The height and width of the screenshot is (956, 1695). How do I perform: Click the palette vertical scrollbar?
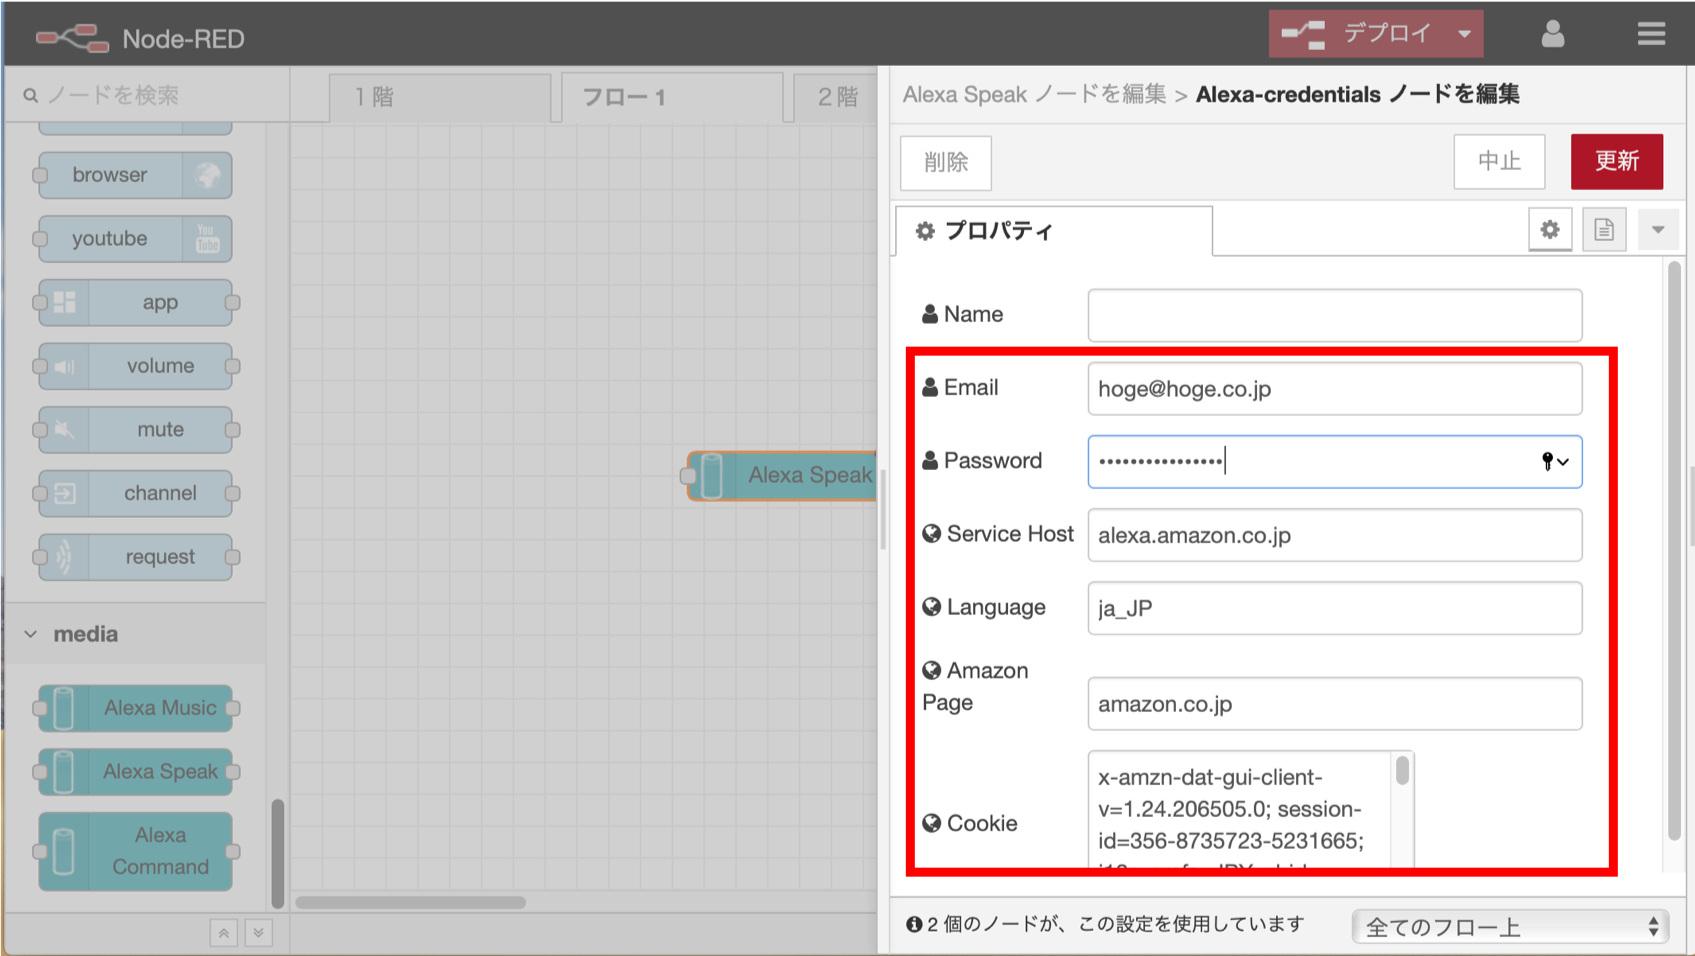point(277,853)
